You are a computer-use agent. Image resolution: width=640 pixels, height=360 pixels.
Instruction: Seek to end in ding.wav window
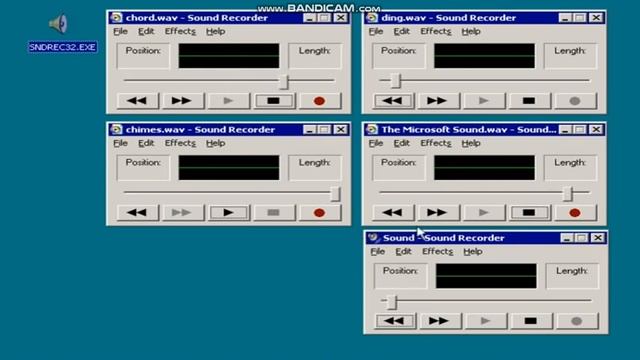[438, 101]
